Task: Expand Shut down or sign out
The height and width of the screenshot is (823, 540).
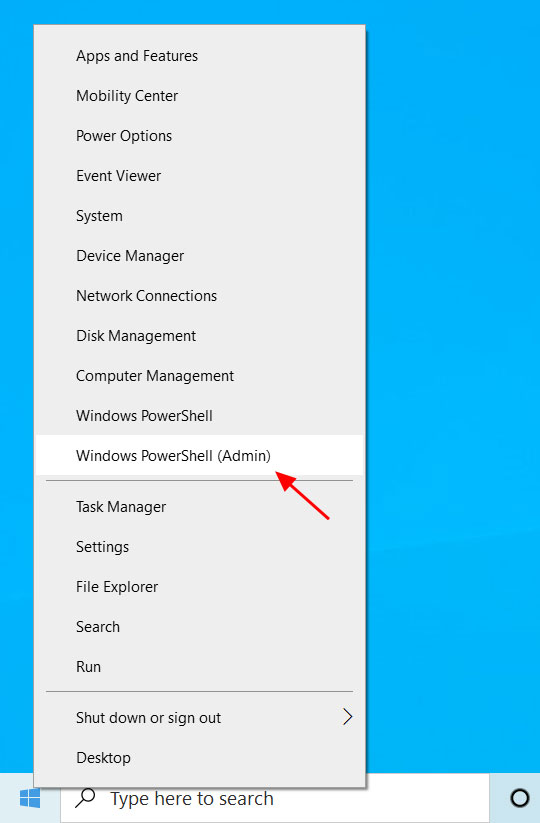Action: [199, 717]
